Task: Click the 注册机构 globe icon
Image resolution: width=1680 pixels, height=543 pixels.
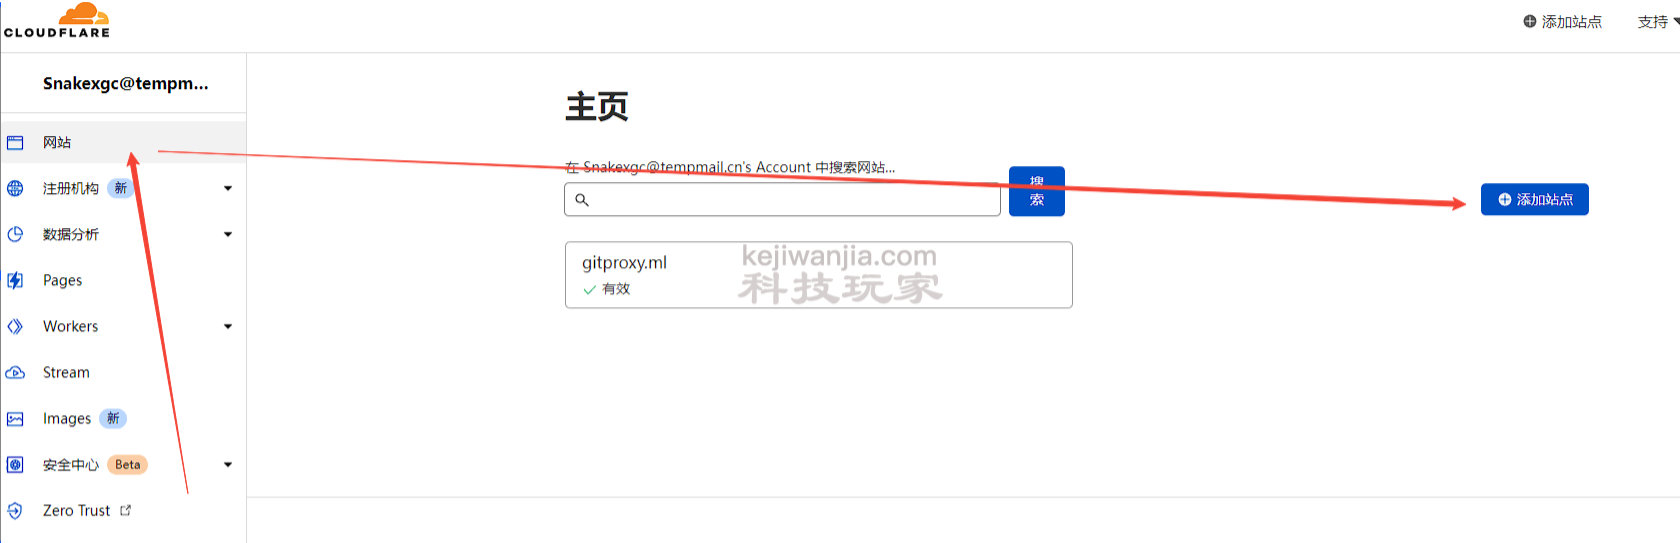Action: point(15,188)
